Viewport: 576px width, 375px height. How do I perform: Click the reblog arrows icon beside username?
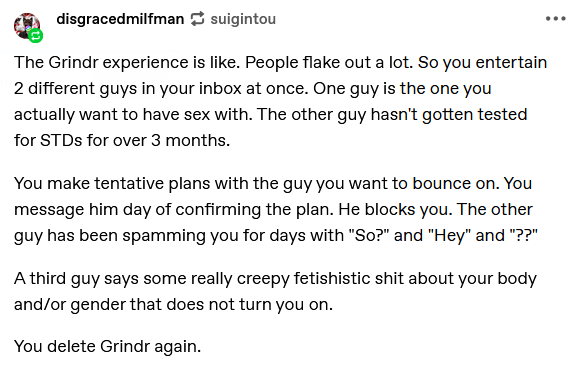coord(197,19)
